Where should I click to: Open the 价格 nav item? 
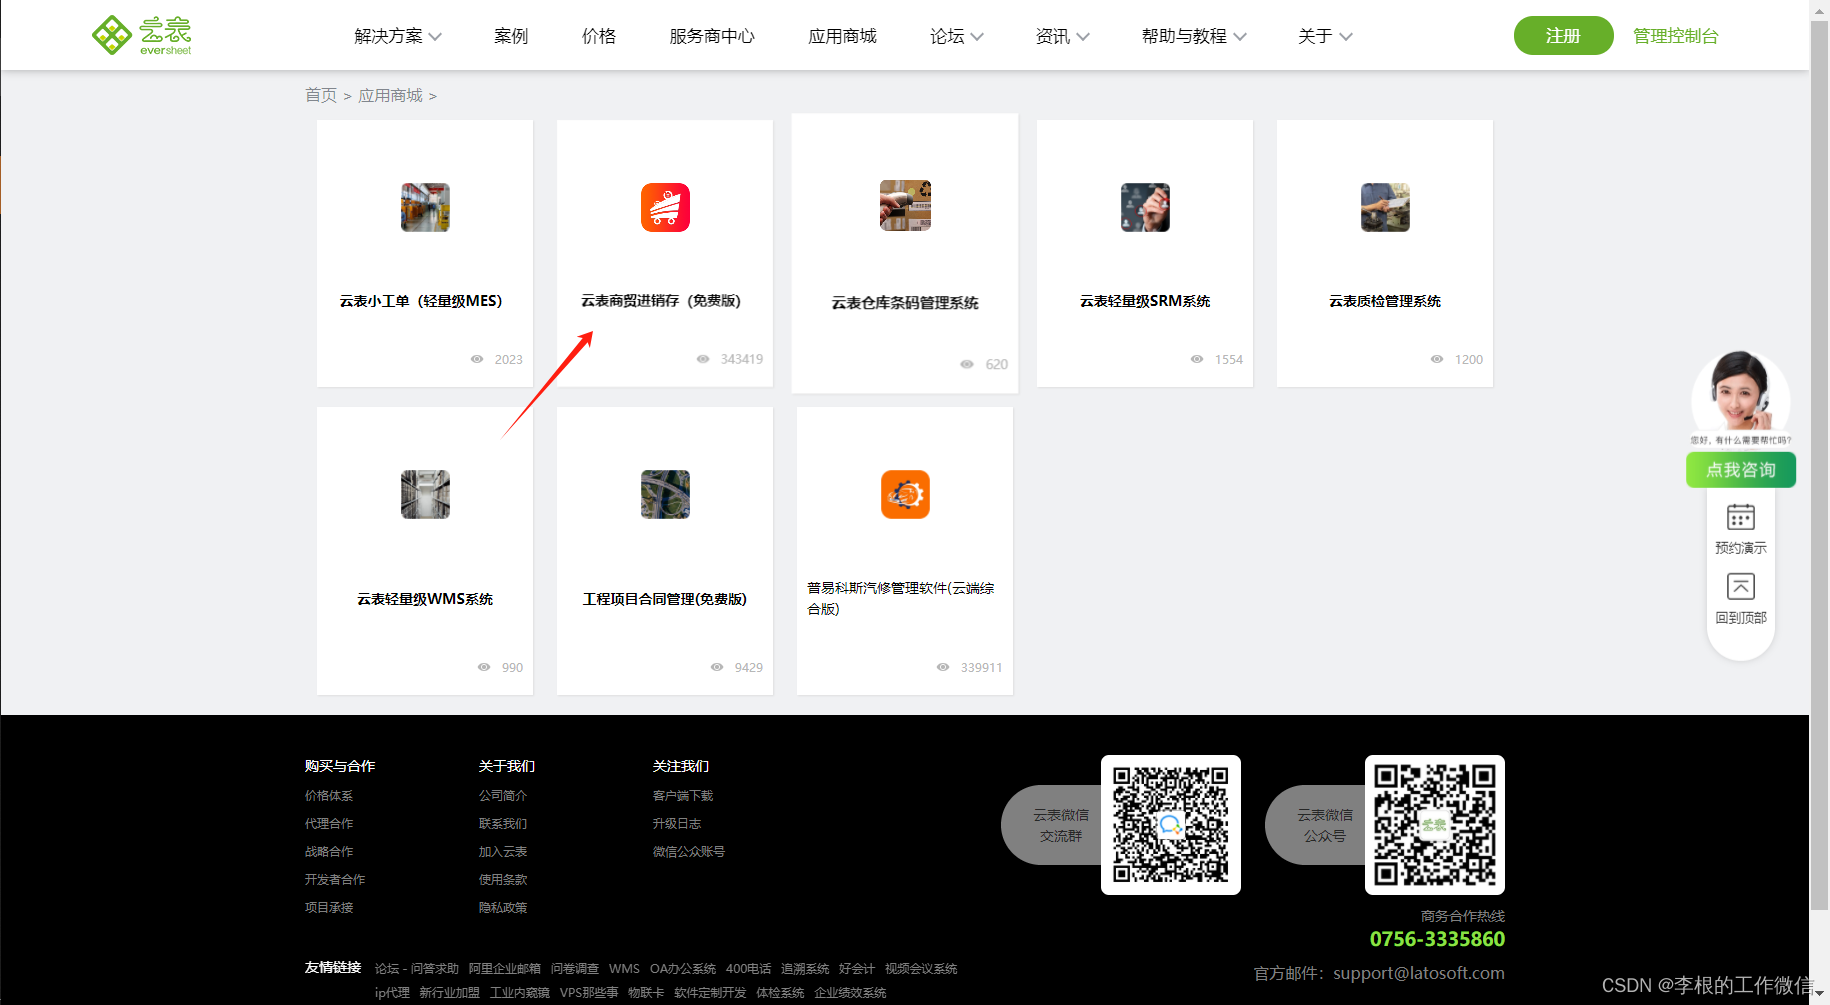pos(599,36)
